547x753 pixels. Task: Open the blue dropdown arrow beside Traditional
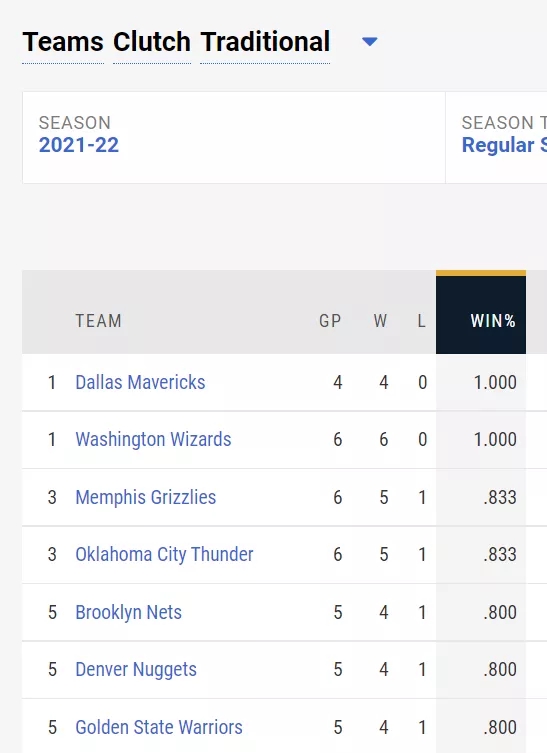(x=369, y=42)
